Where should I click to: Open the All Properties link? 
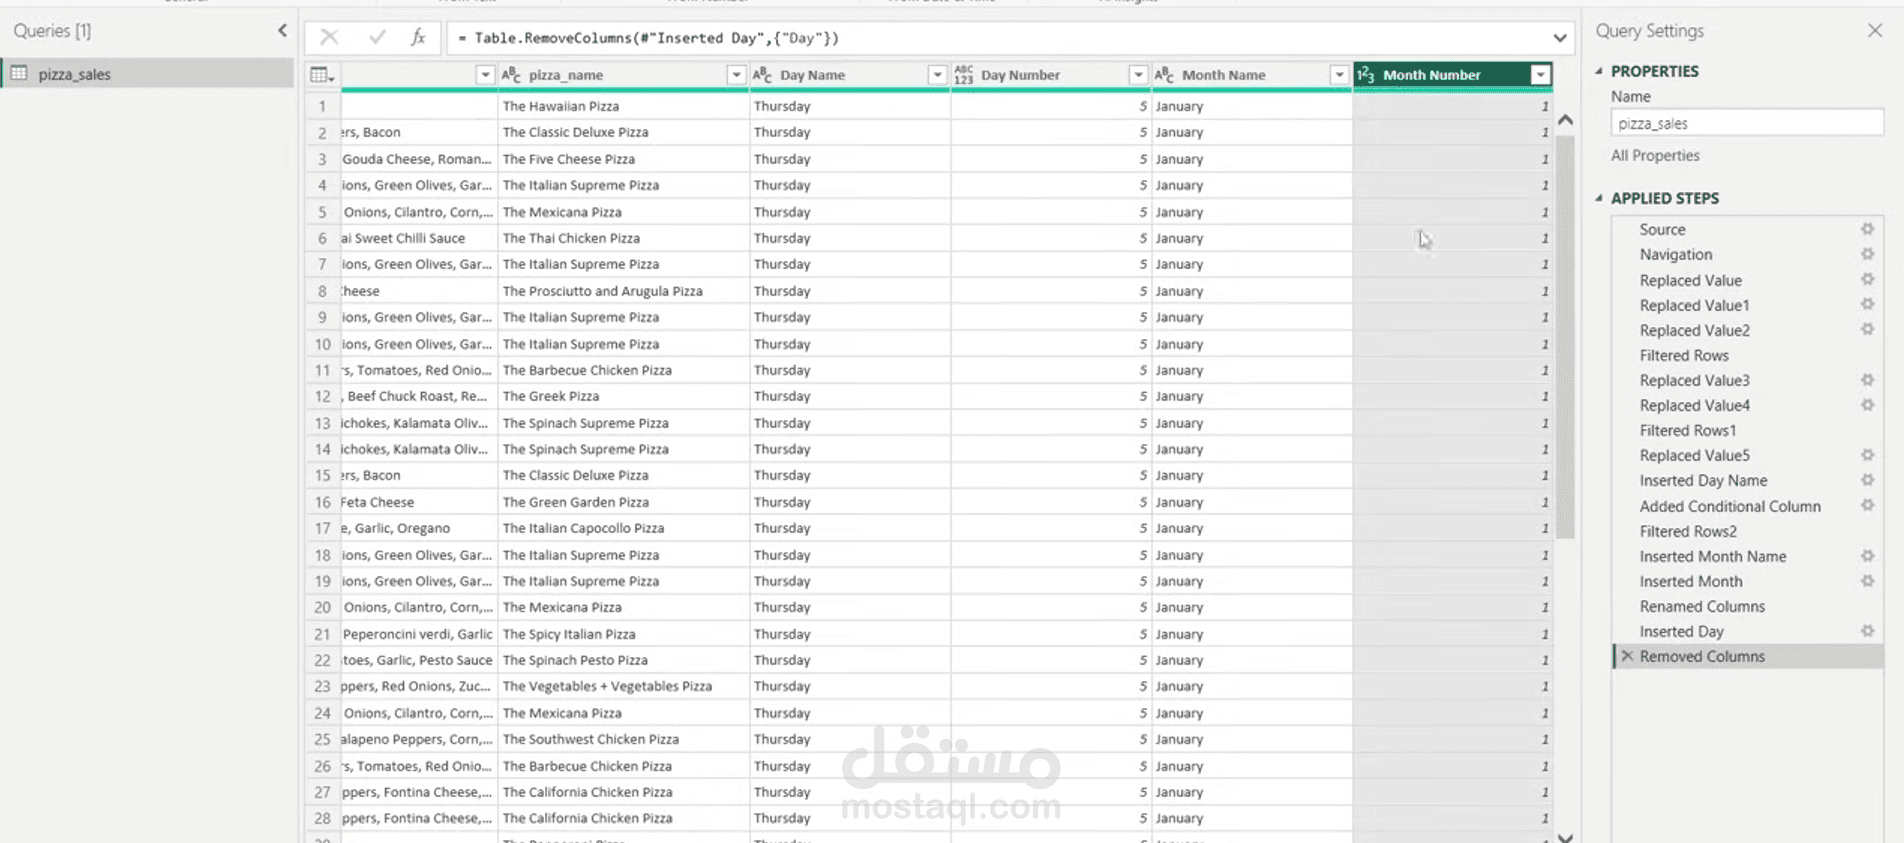pos(1655,156)
